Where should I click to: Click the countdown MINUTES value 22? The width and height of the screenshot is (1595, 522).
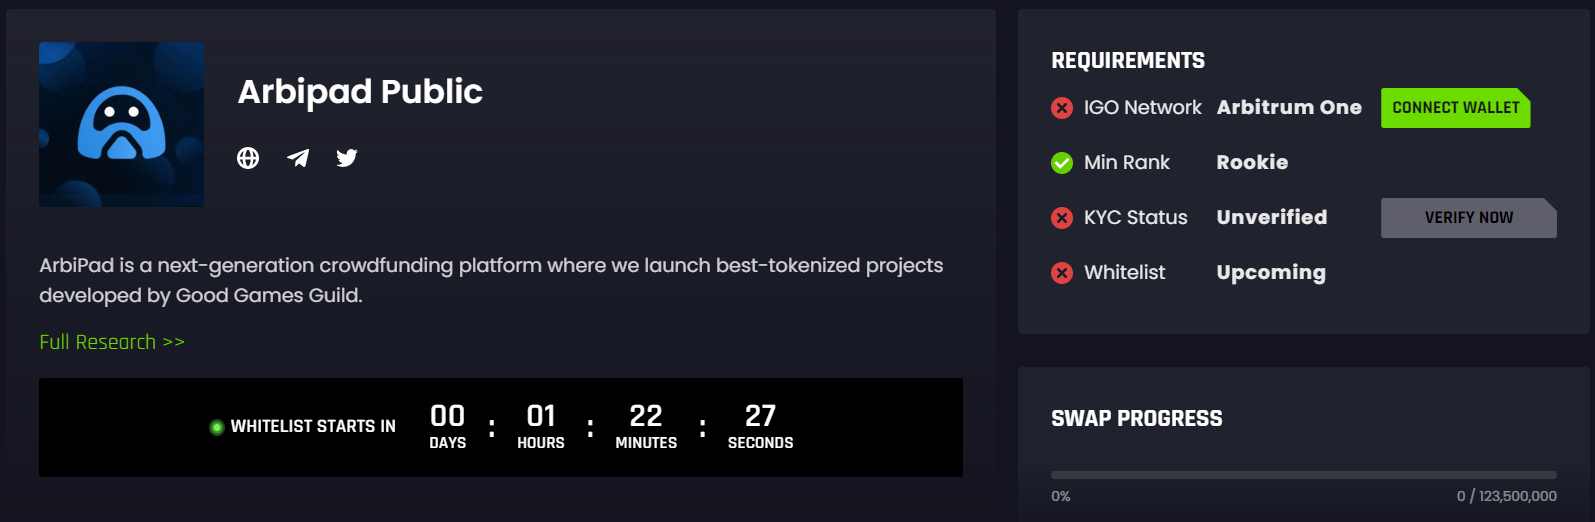point(646,416)
